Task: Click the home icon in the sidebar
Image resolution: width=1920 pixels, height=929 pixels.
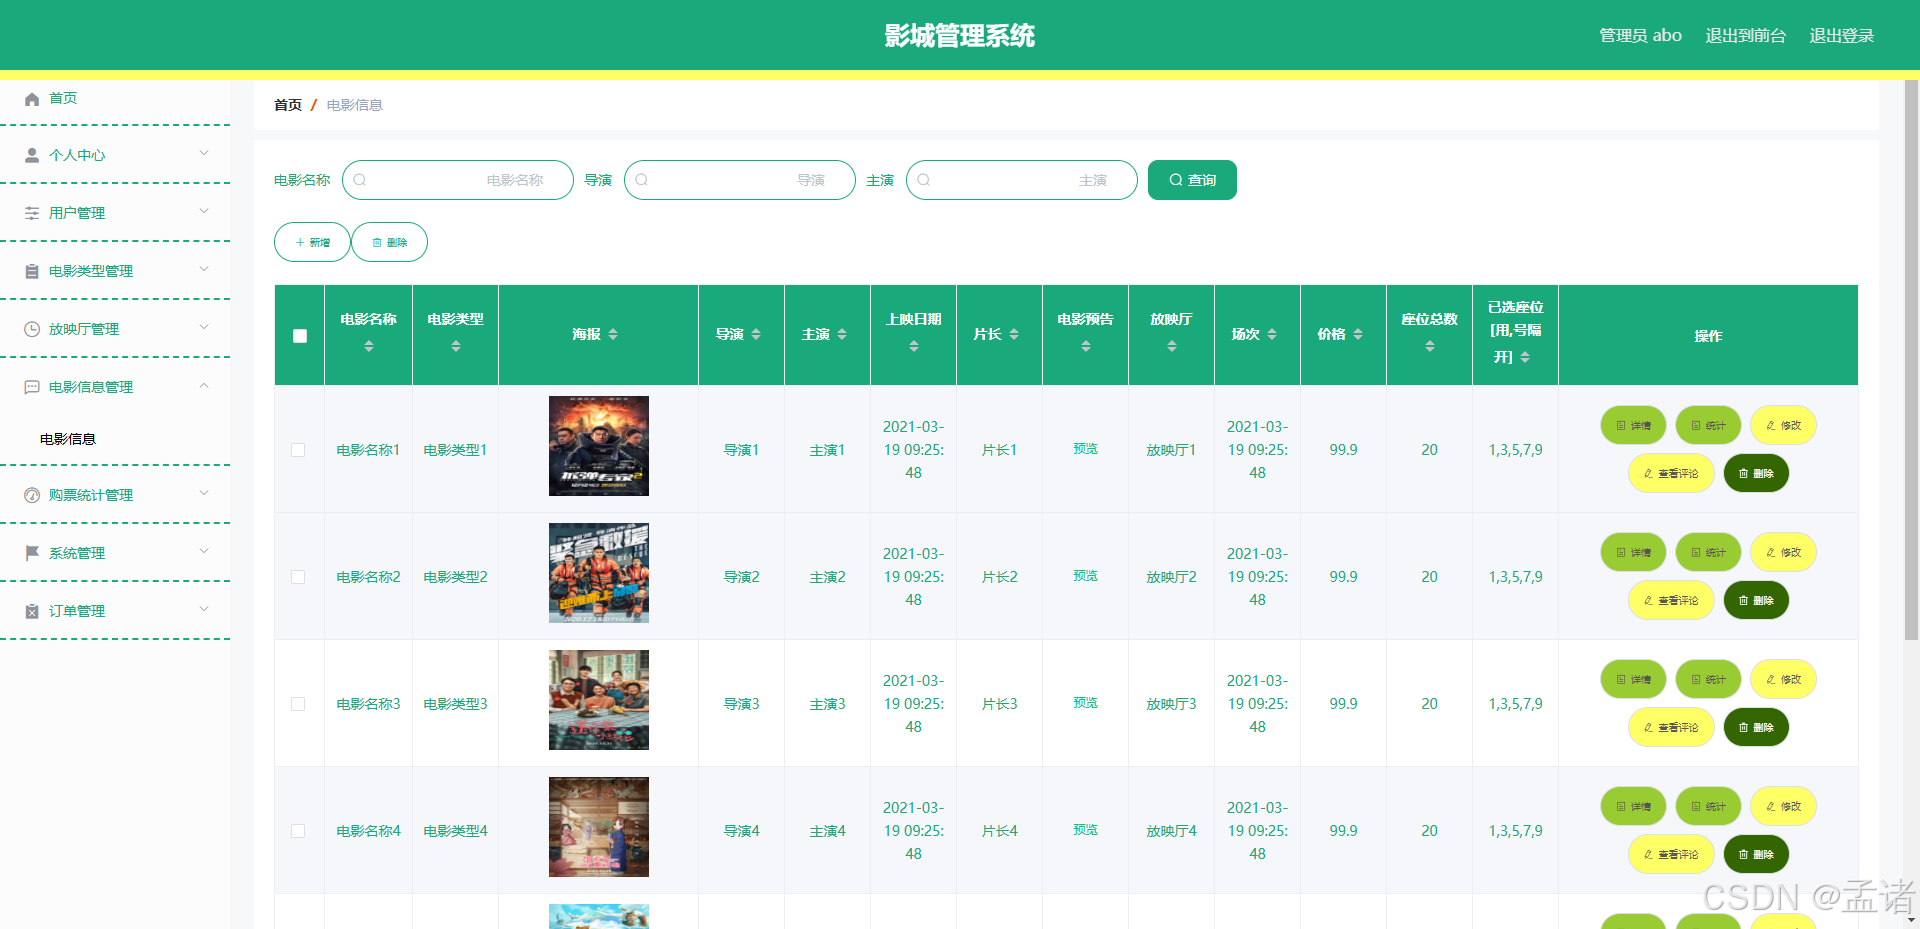Action: (x=32, y=99)
